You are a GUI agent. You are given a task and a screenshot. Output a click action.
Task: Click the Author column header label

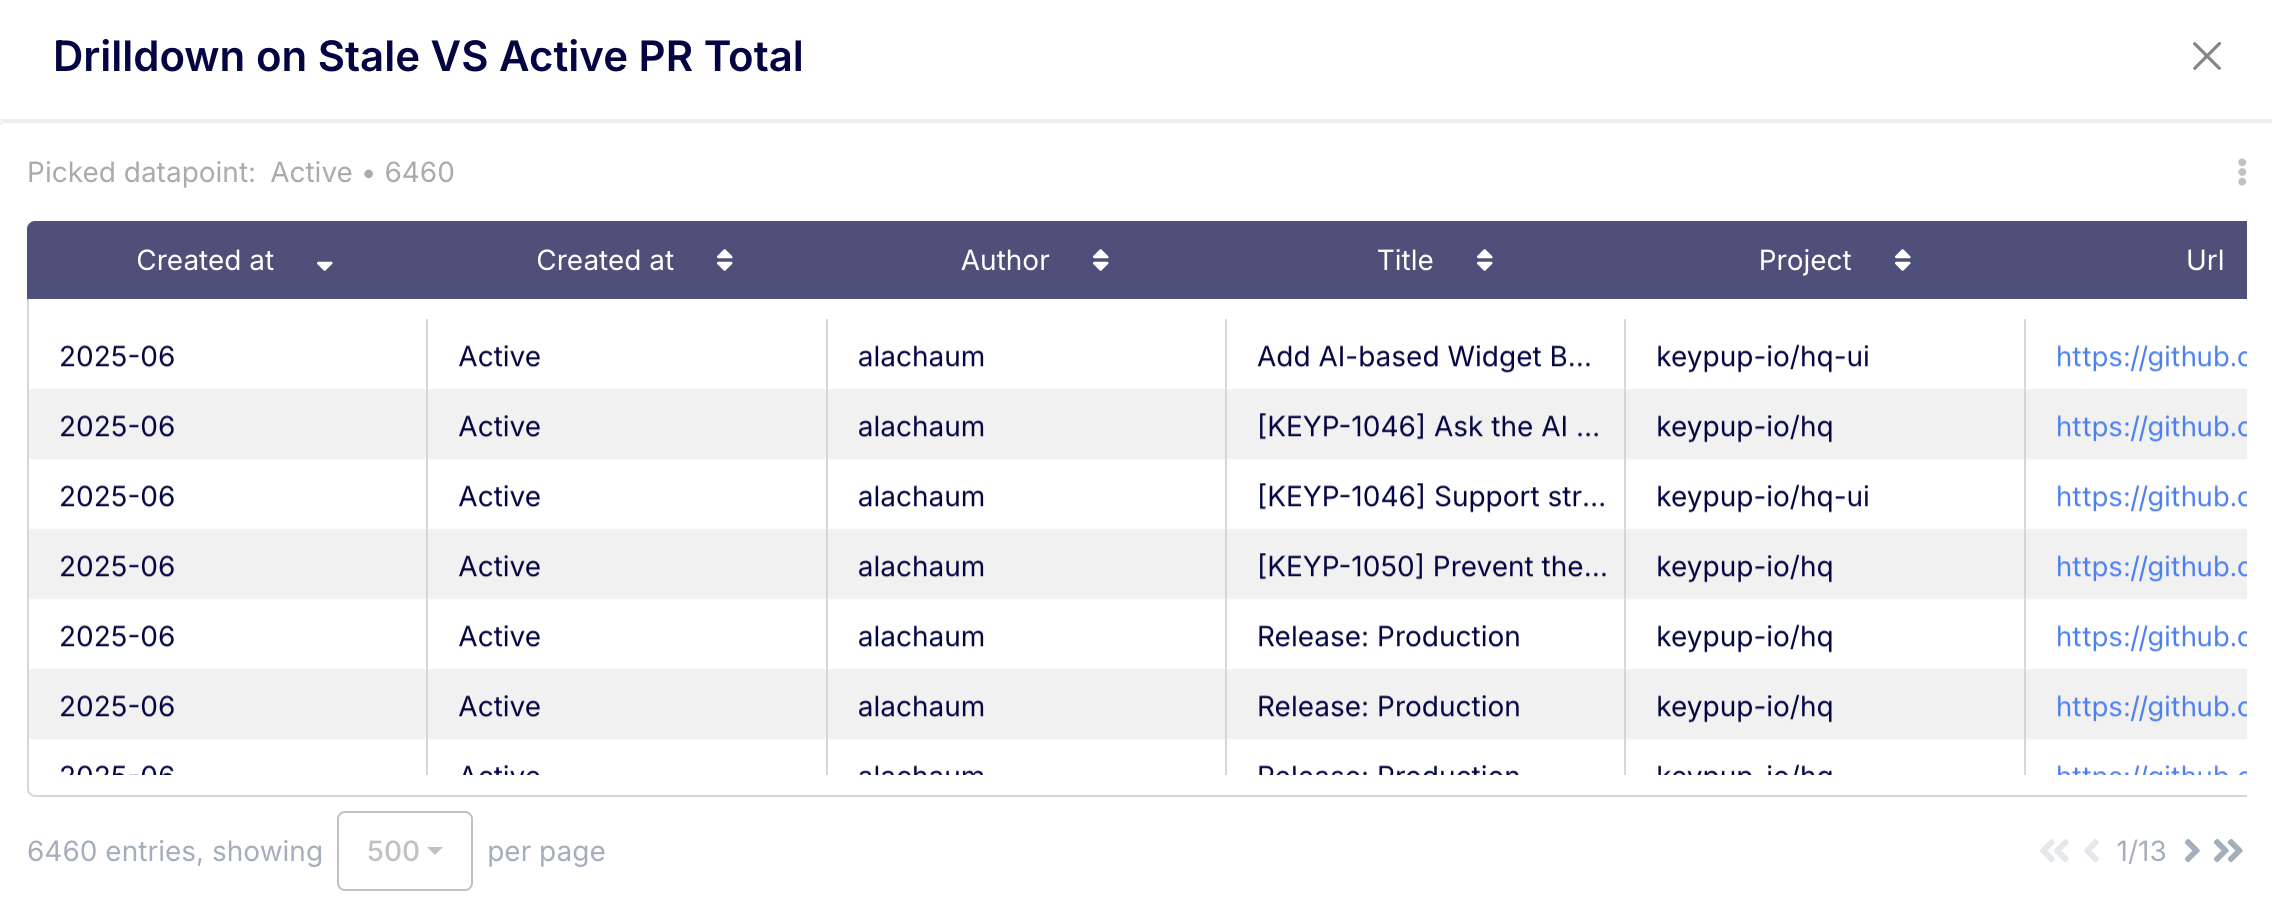[1004, 261]
